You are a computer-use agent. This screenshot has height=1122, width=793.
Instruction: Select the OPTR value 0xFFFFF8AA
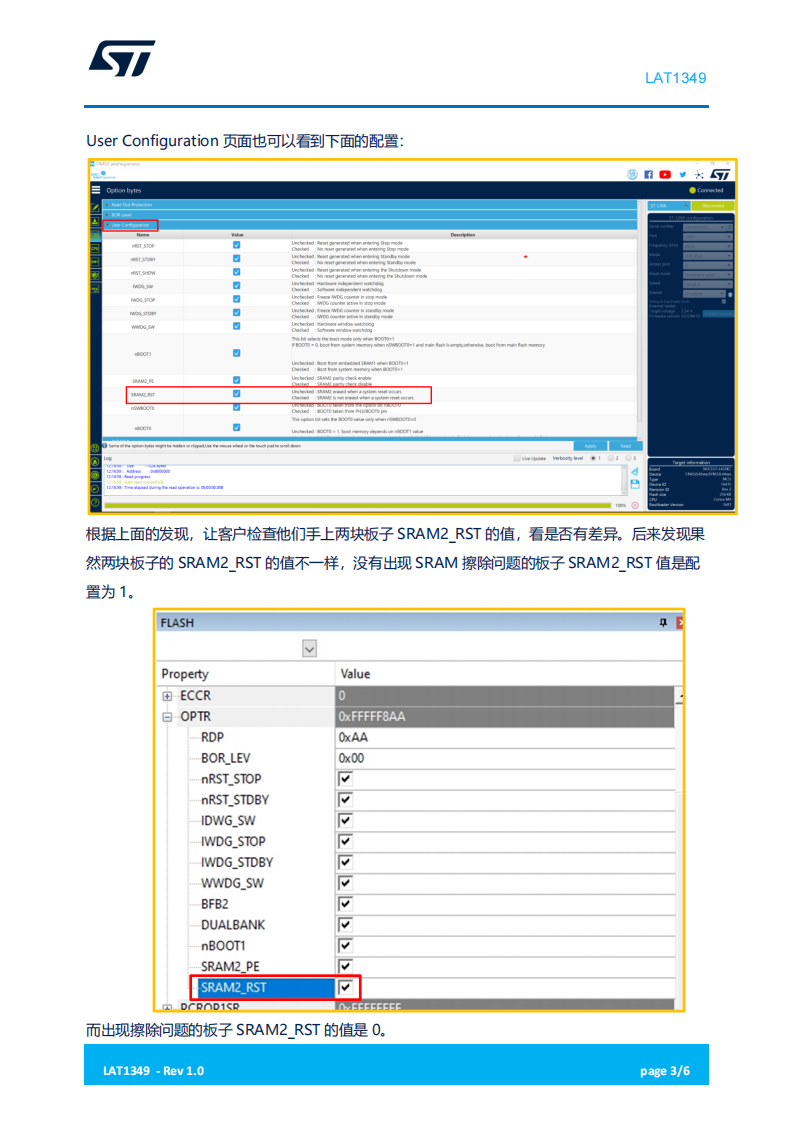coord(505,716)
